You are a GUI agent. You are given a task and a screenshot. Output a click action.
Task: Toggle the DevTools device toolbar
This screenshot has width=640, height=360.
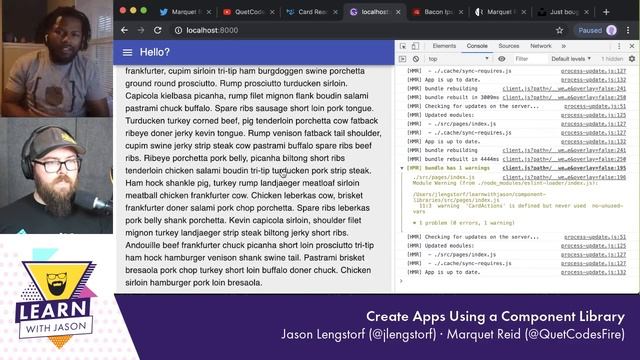[415, 46]
